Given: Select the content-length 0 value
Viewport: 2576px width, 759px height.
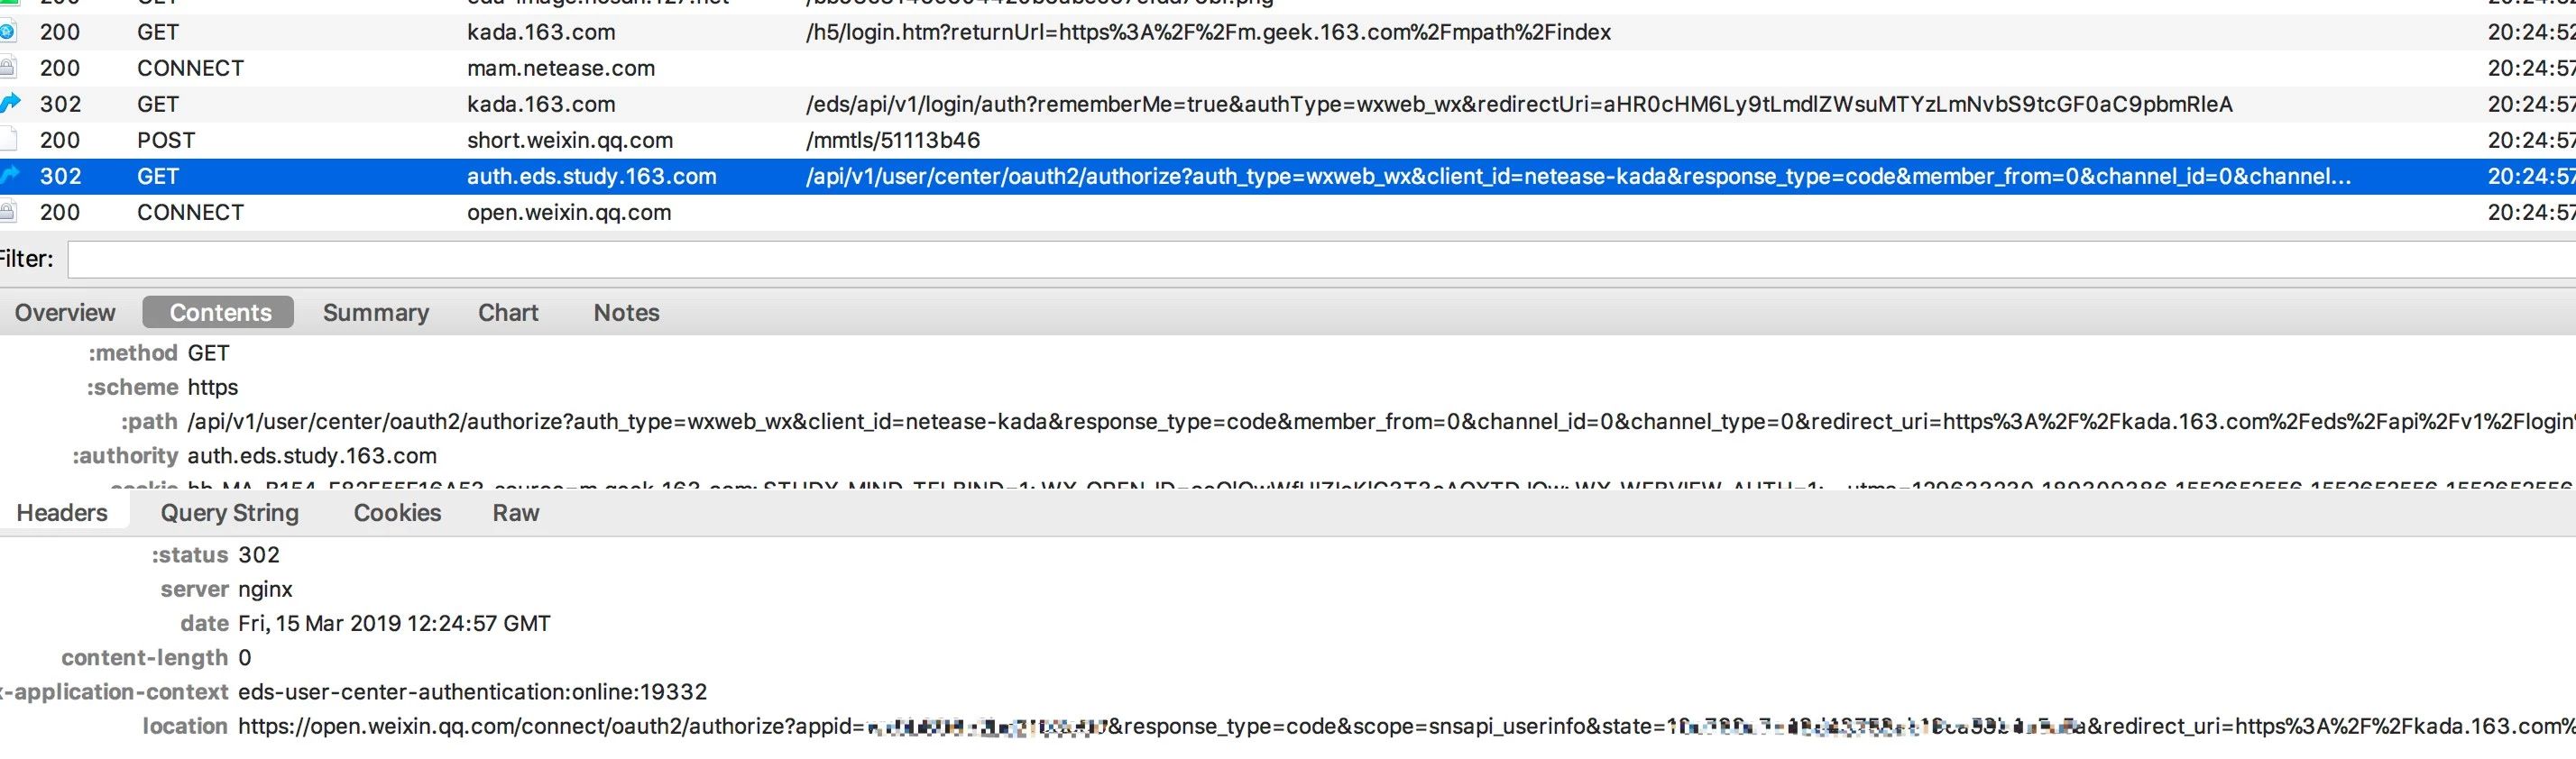Looking at the screenshot, I should pos(245,657).
